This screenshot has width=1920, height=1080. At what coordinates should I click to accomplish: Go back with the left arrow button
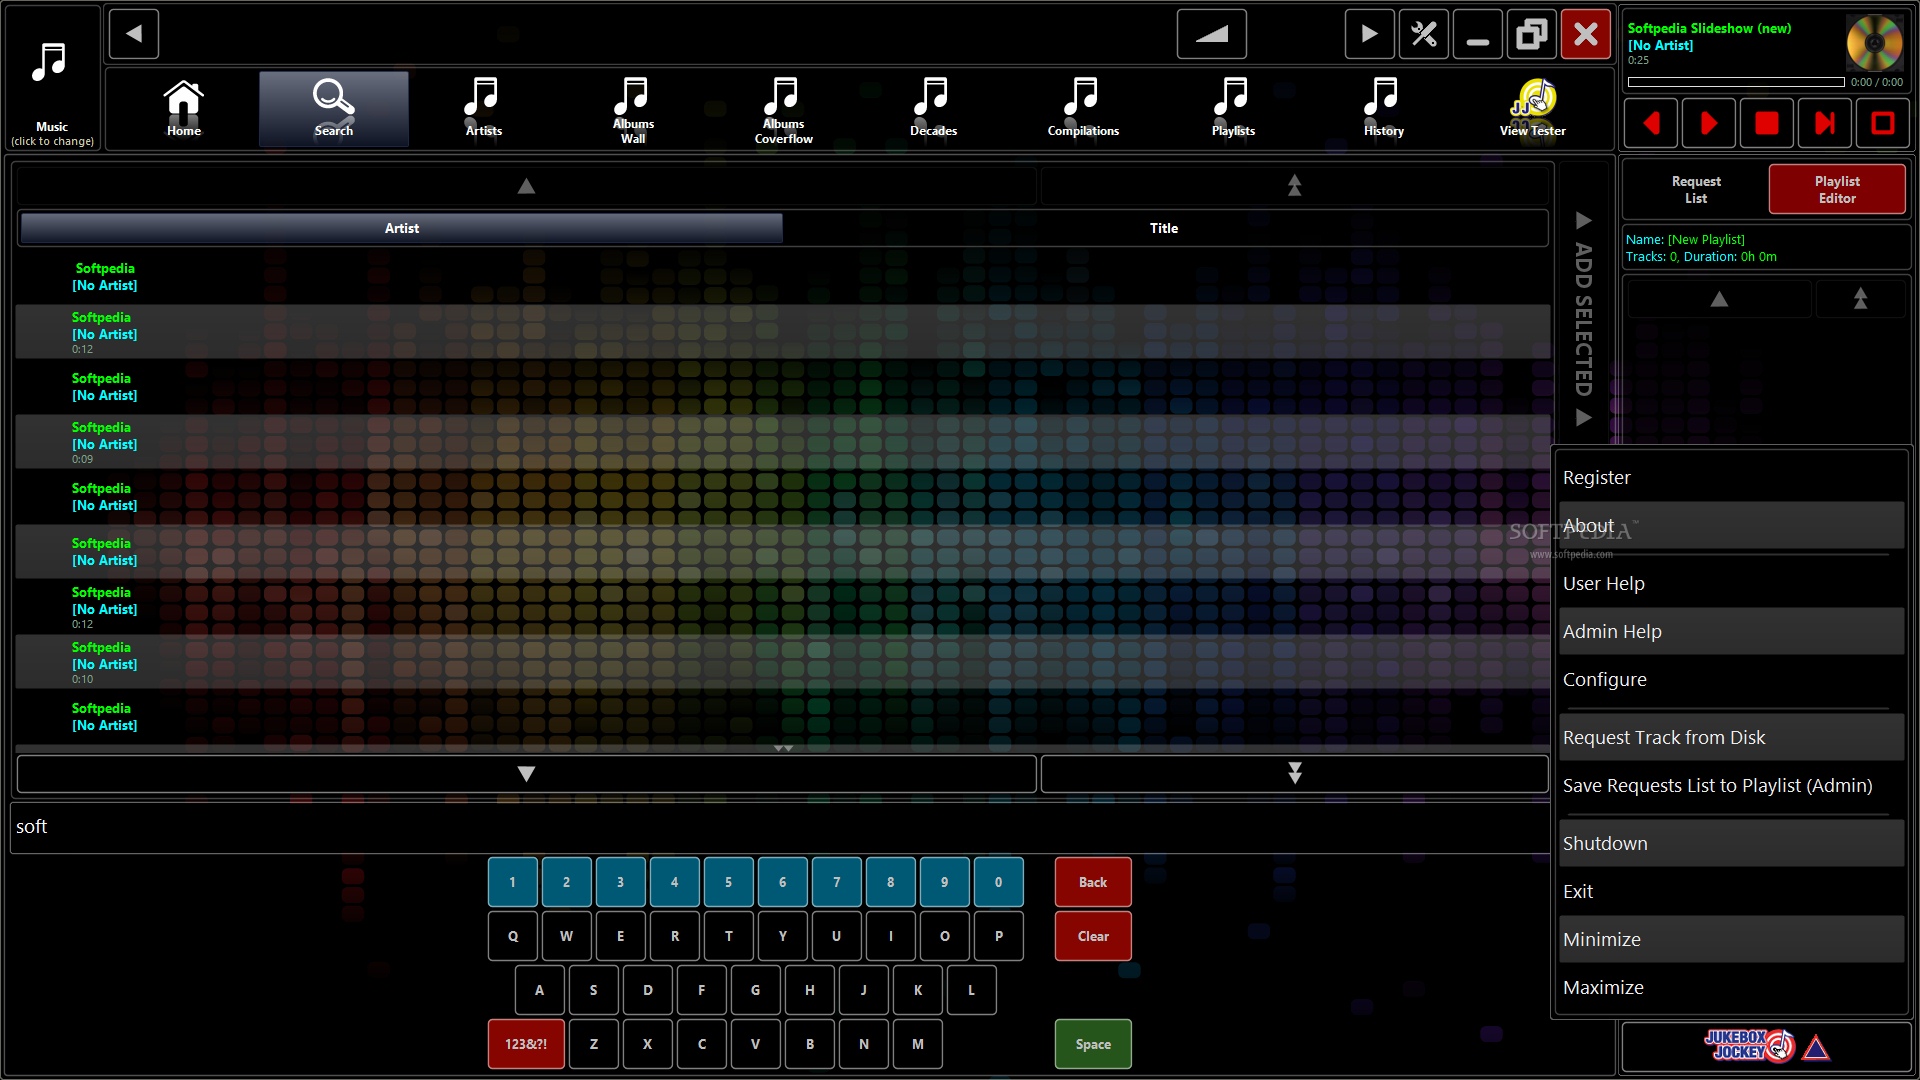pyautogui.click(x=134, y=34)
